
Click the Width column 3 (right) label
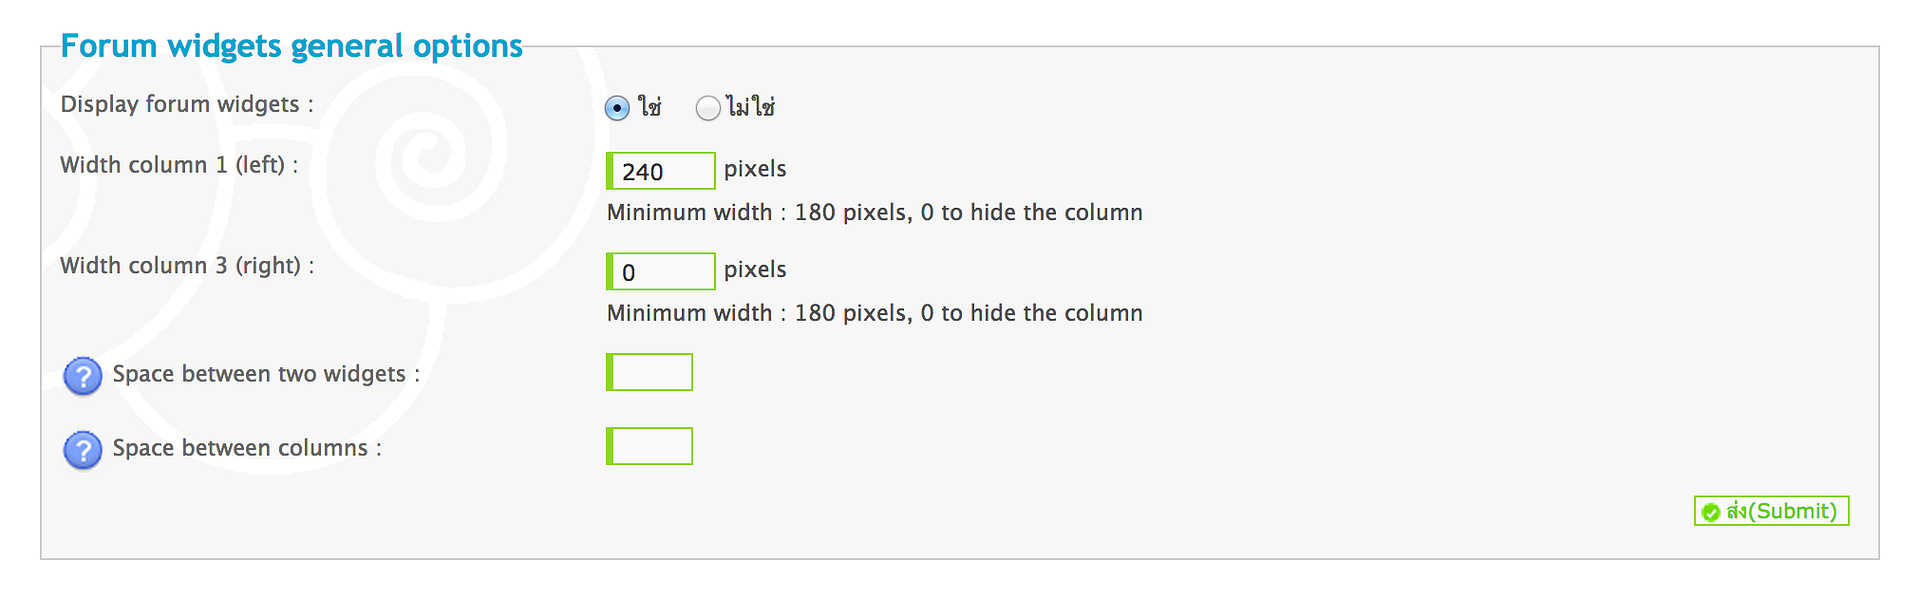[x=187, y=265]
